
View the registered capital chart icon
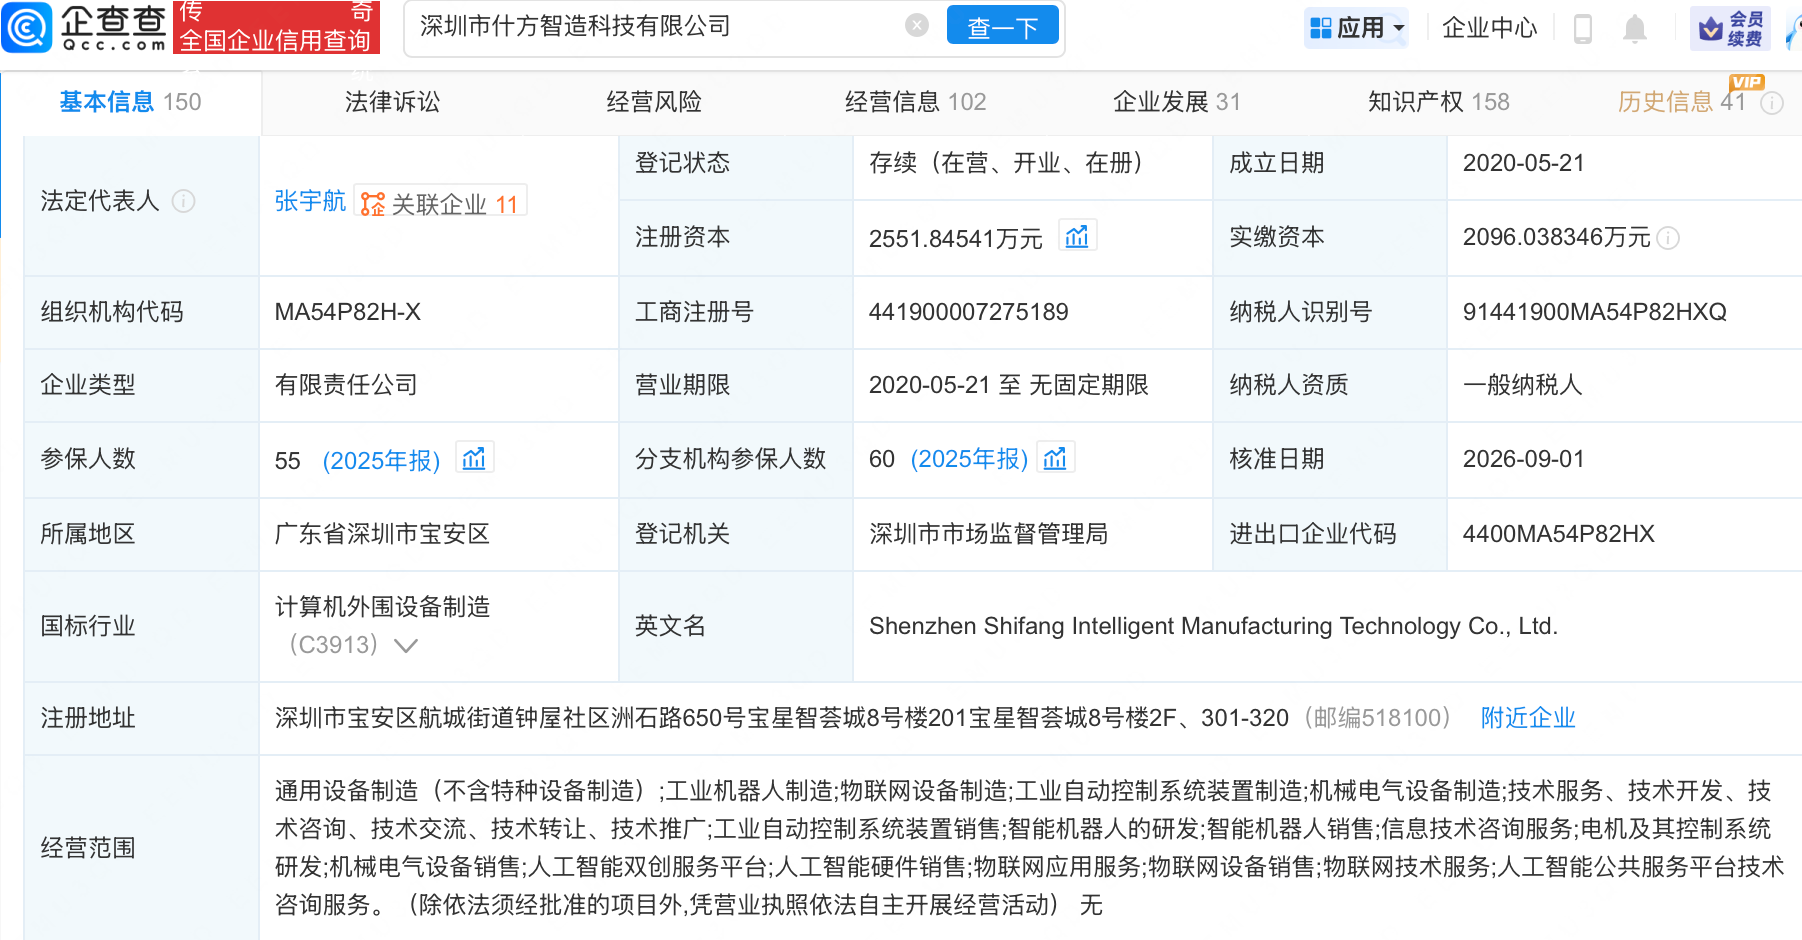tap(1077, 237)
